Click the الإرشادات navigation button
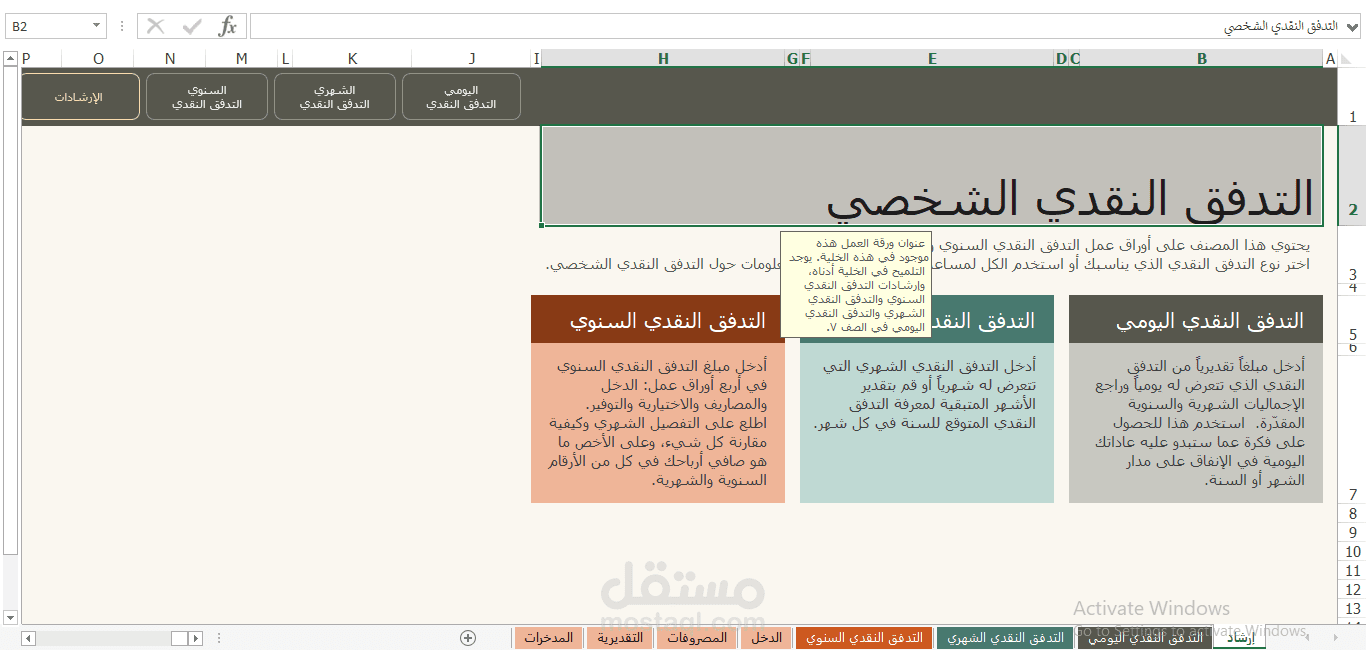Image resolution: width=1366 pixels, height=650 pixels. coord(80,97)
